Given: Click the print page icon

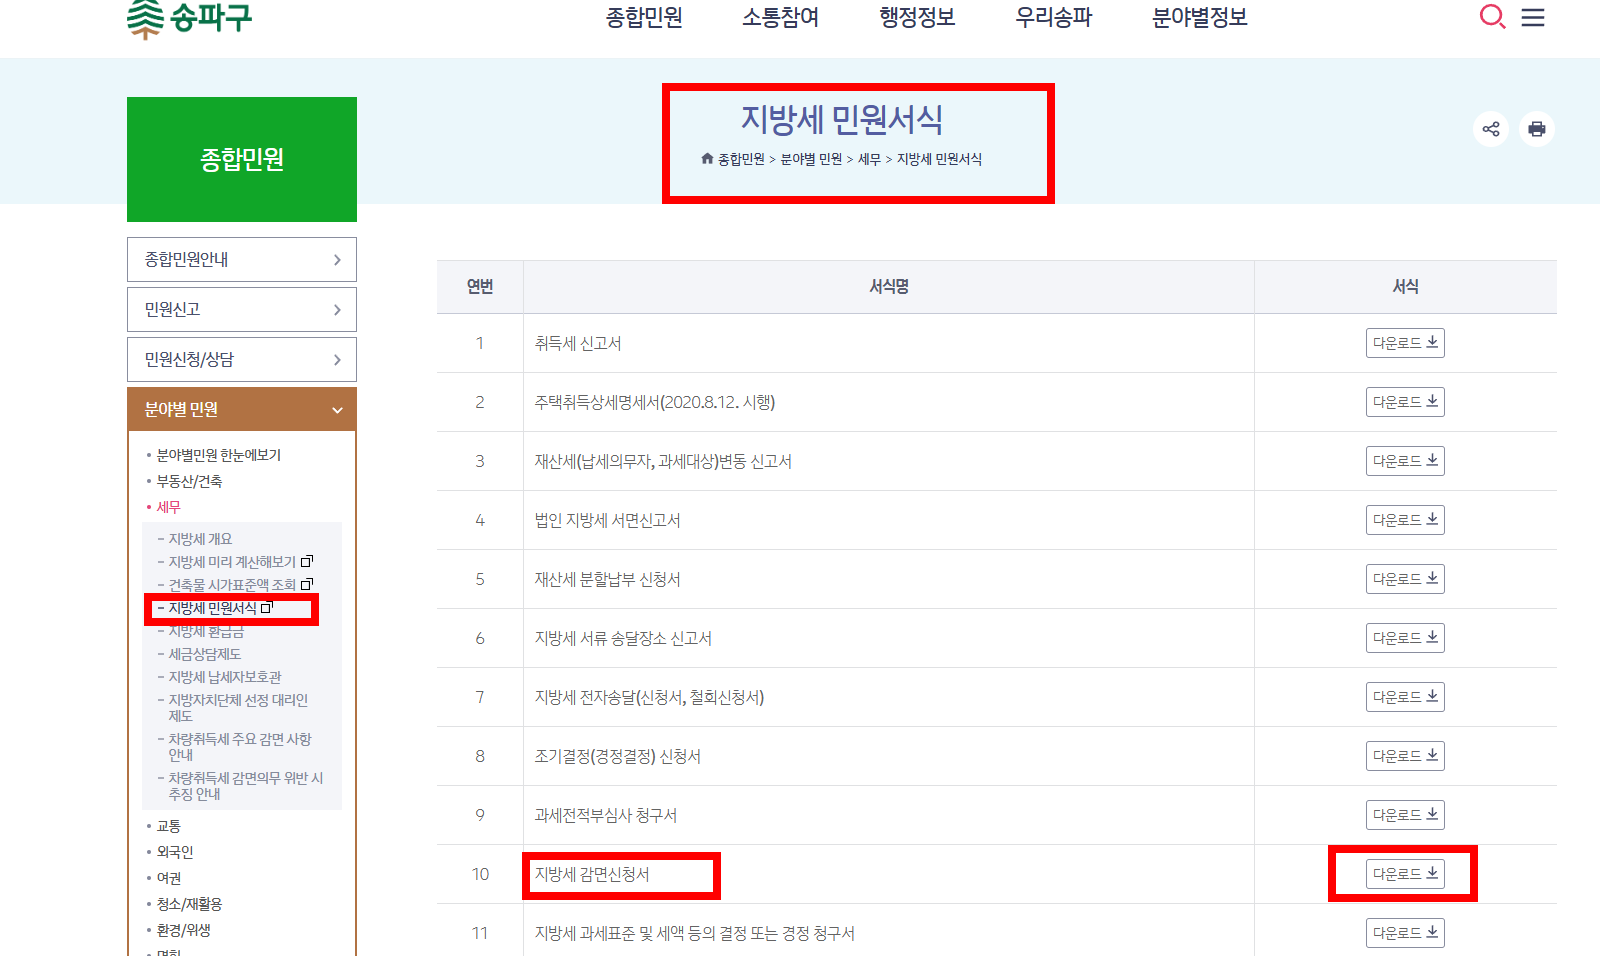Looking at the screenshot, I should pos(1537,129).
